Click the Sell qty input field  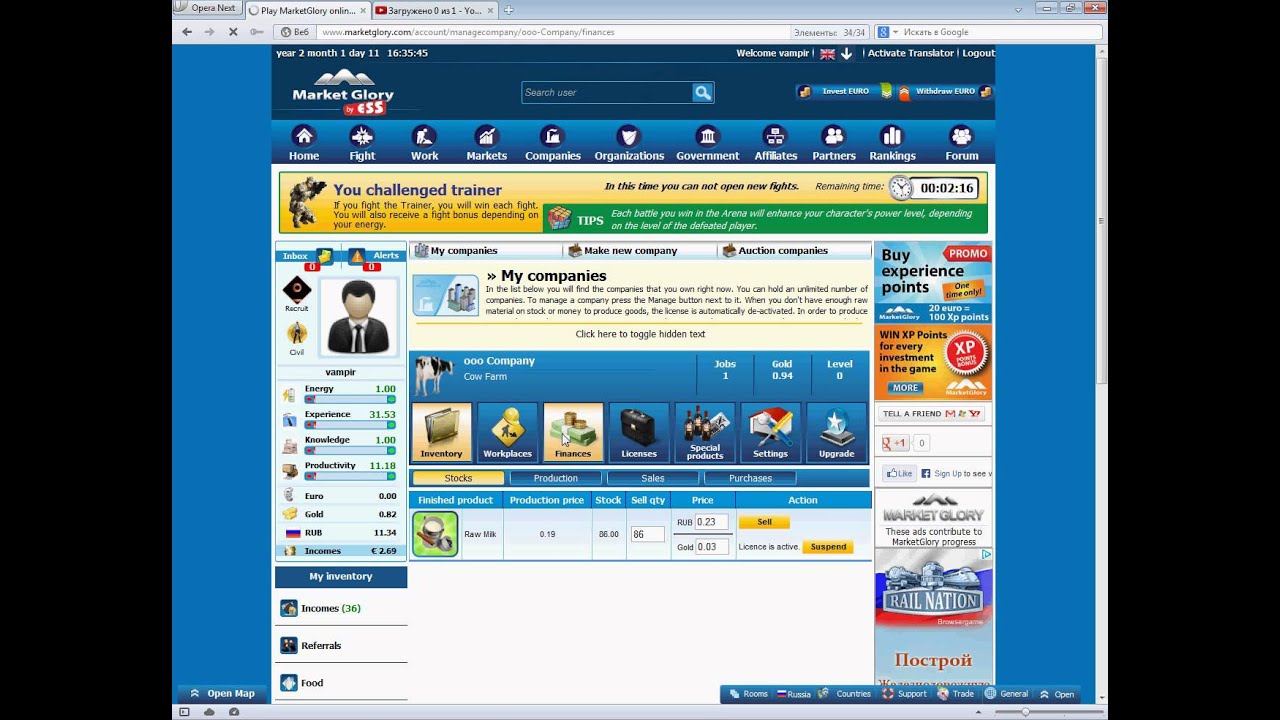tap(647, 534)
